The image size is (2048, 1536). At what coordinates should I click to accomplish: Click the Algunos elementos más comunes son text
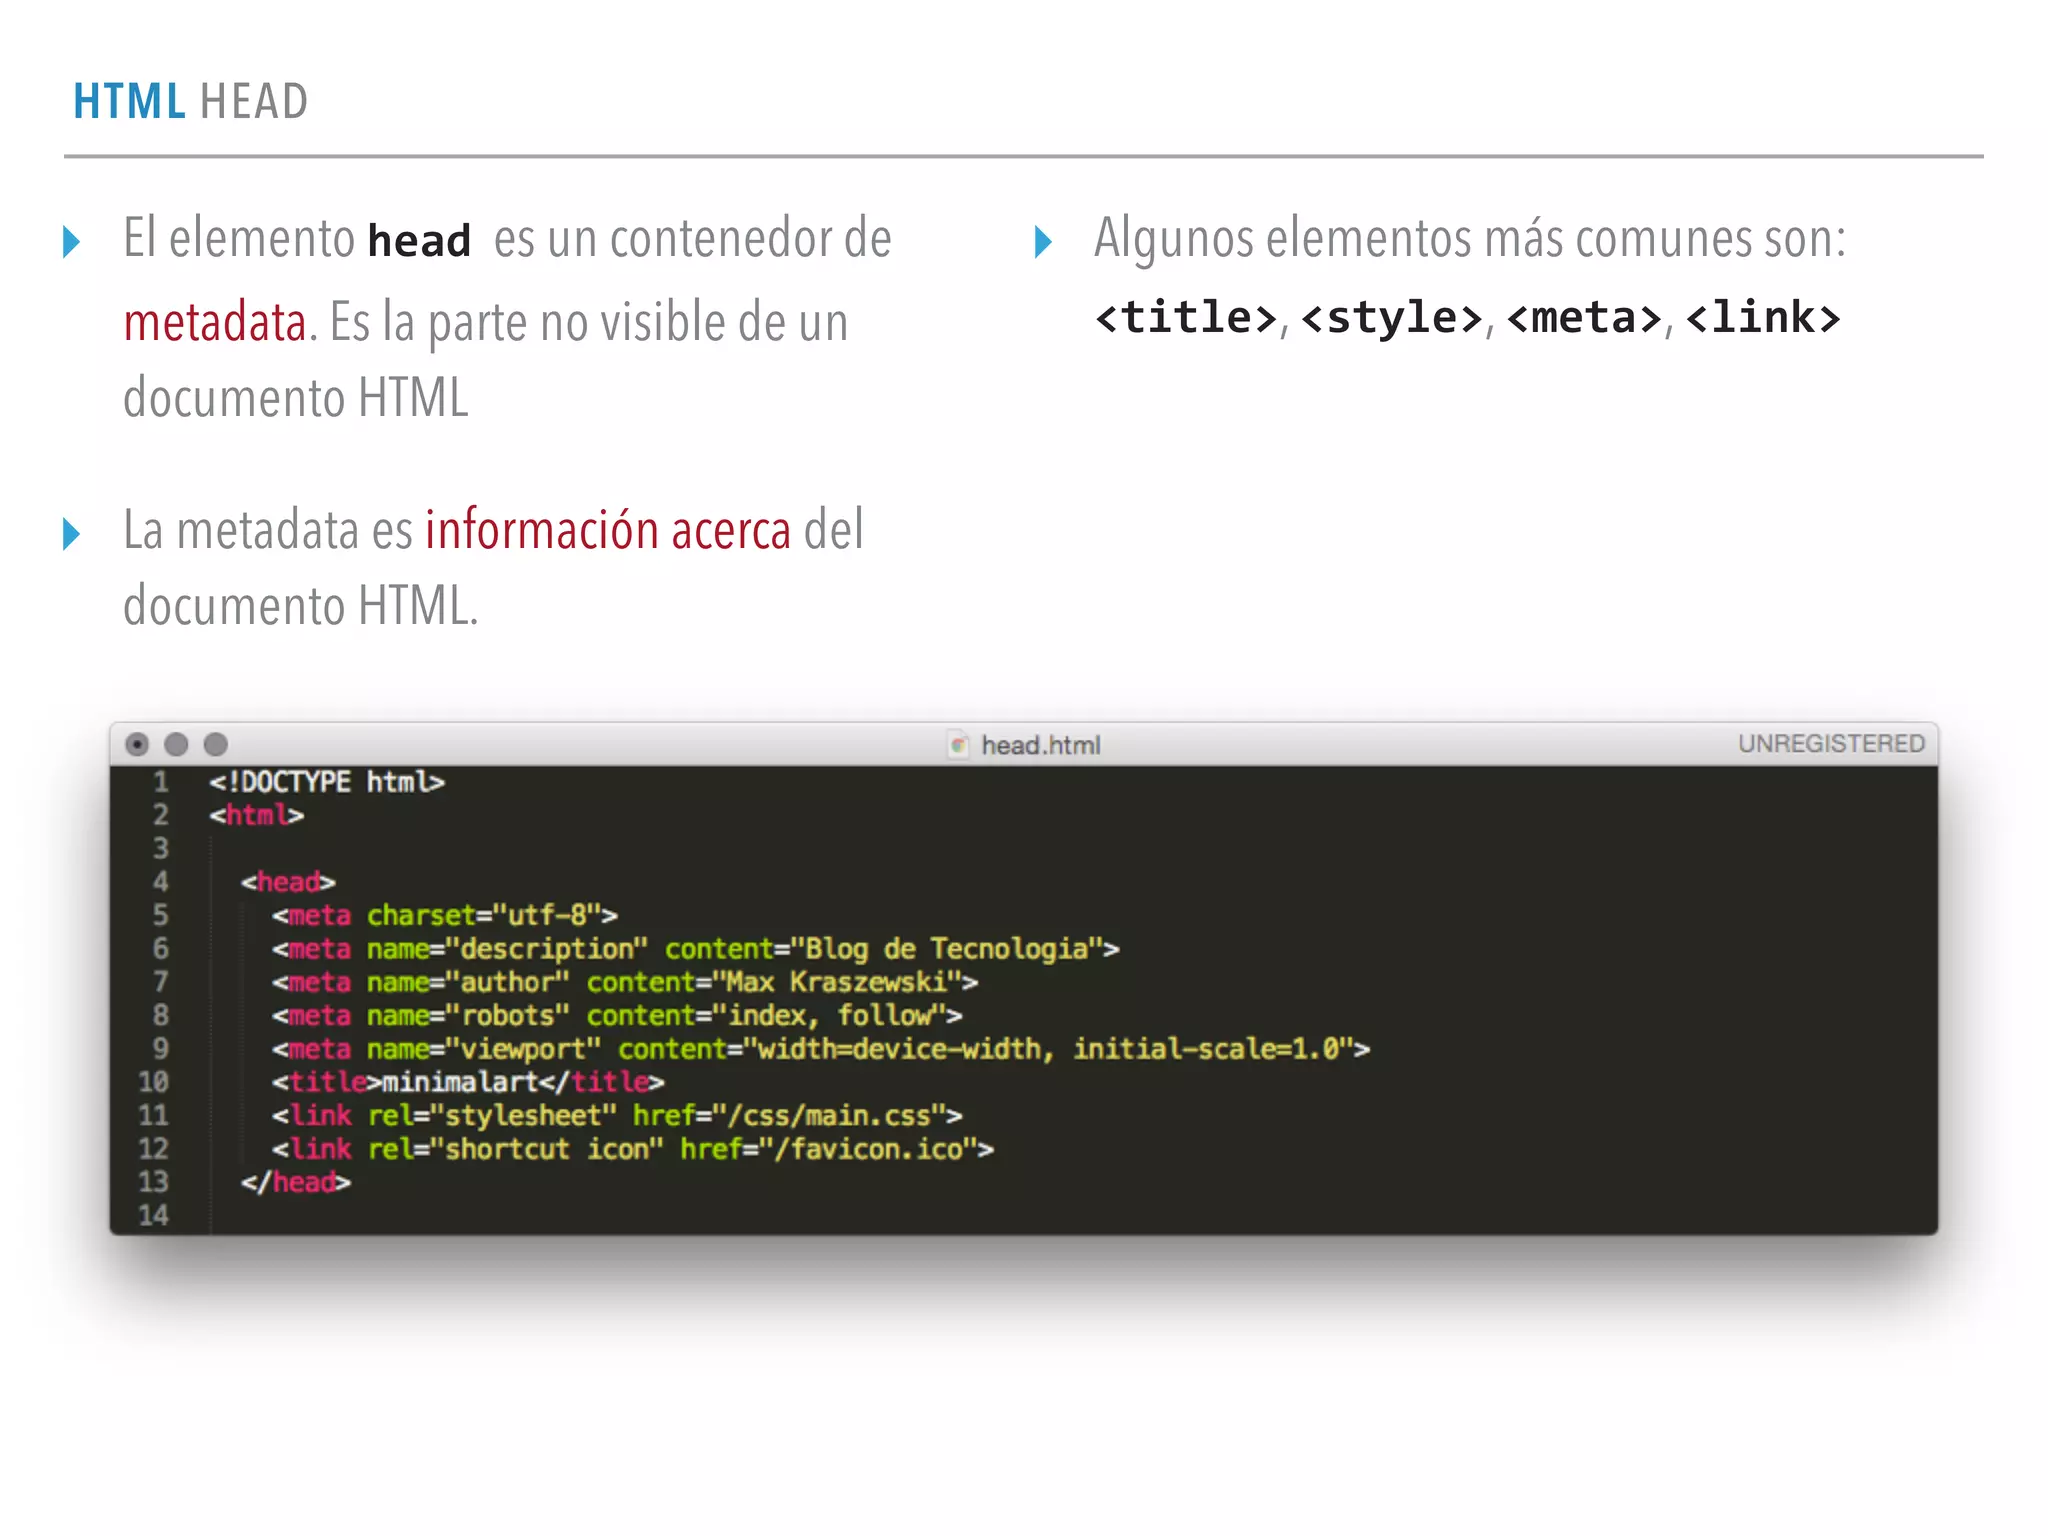coord(1470,240)
